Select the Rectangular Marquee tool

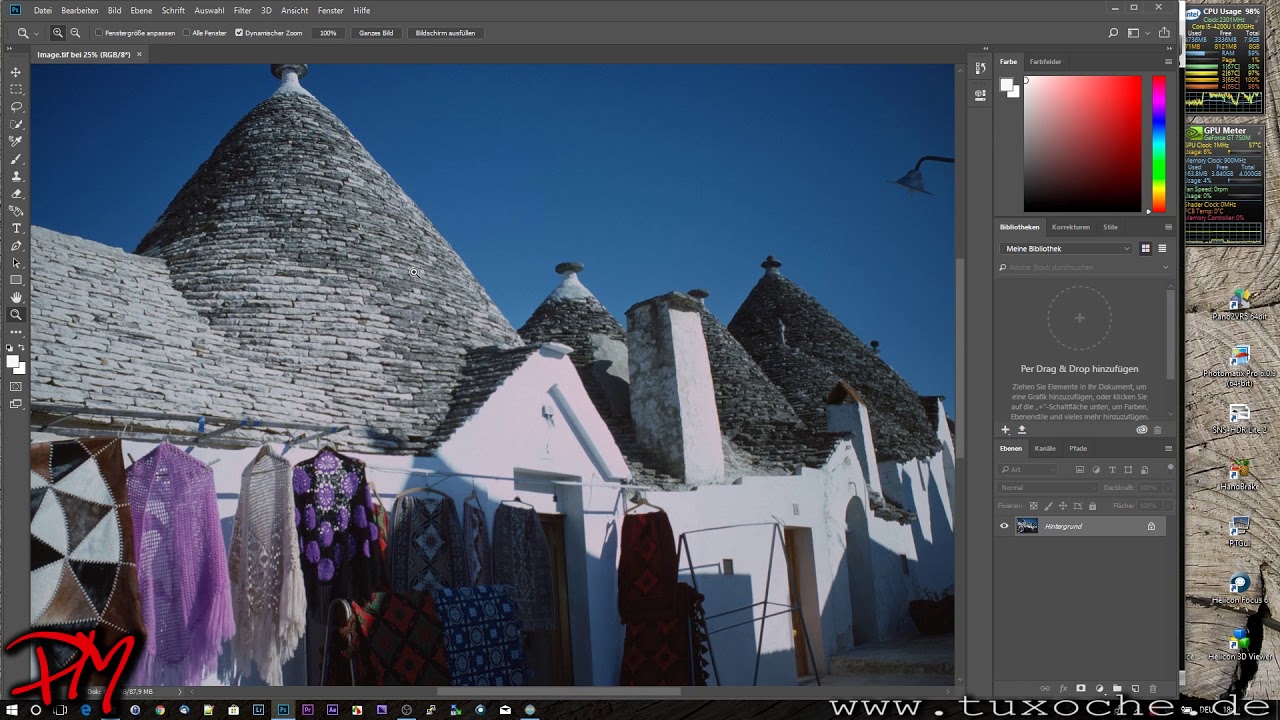16,89
